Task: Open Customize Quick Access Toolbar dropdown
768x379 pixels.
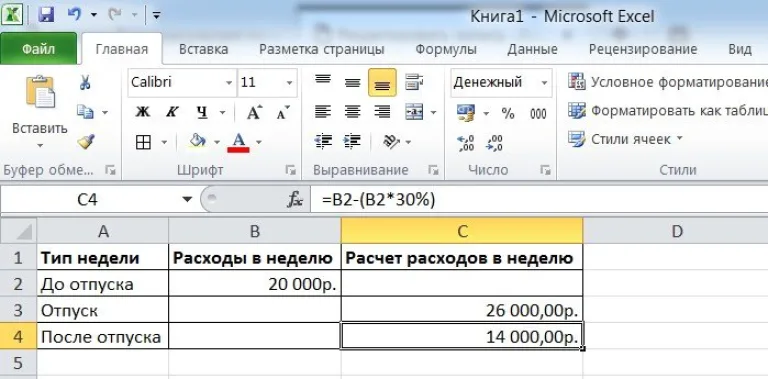Action: click(156, 15)
